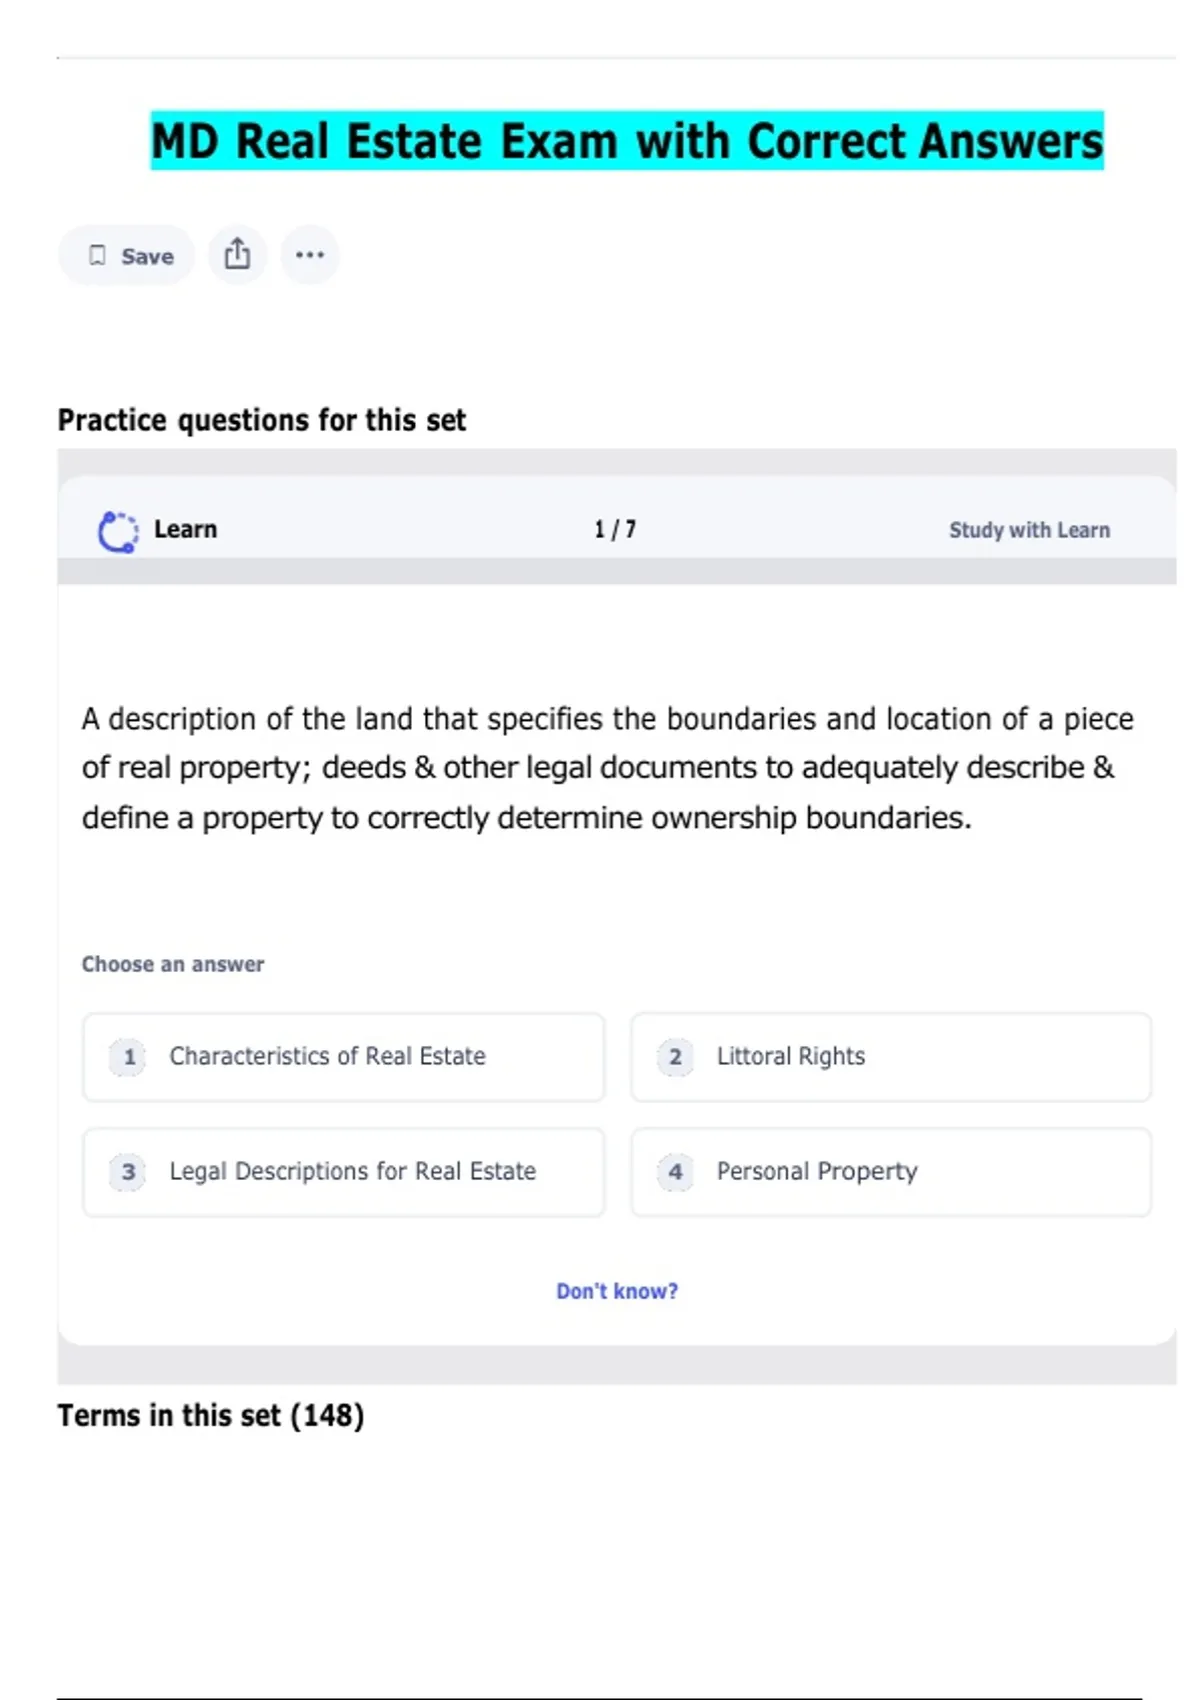The width and height of the screenshot is (1200, 1700).
Task: Choose the "Littoral Rights" answer option
Action: [791, 1057]
